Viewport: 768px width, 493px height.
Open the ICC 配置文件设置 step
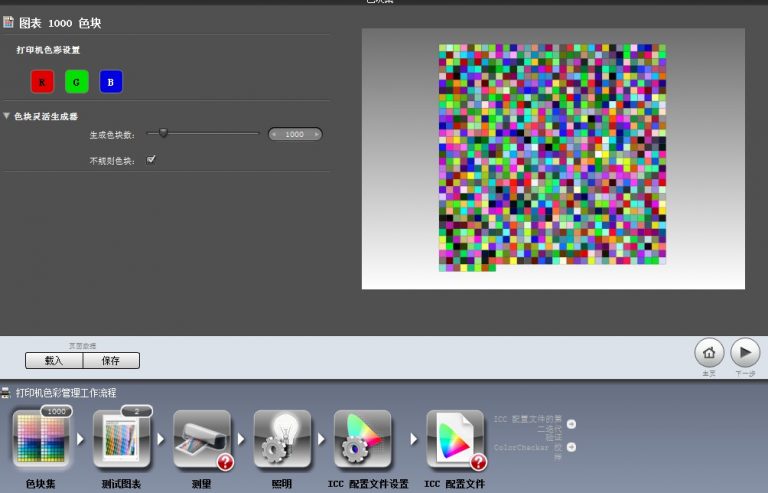click(x=362, y=441)
